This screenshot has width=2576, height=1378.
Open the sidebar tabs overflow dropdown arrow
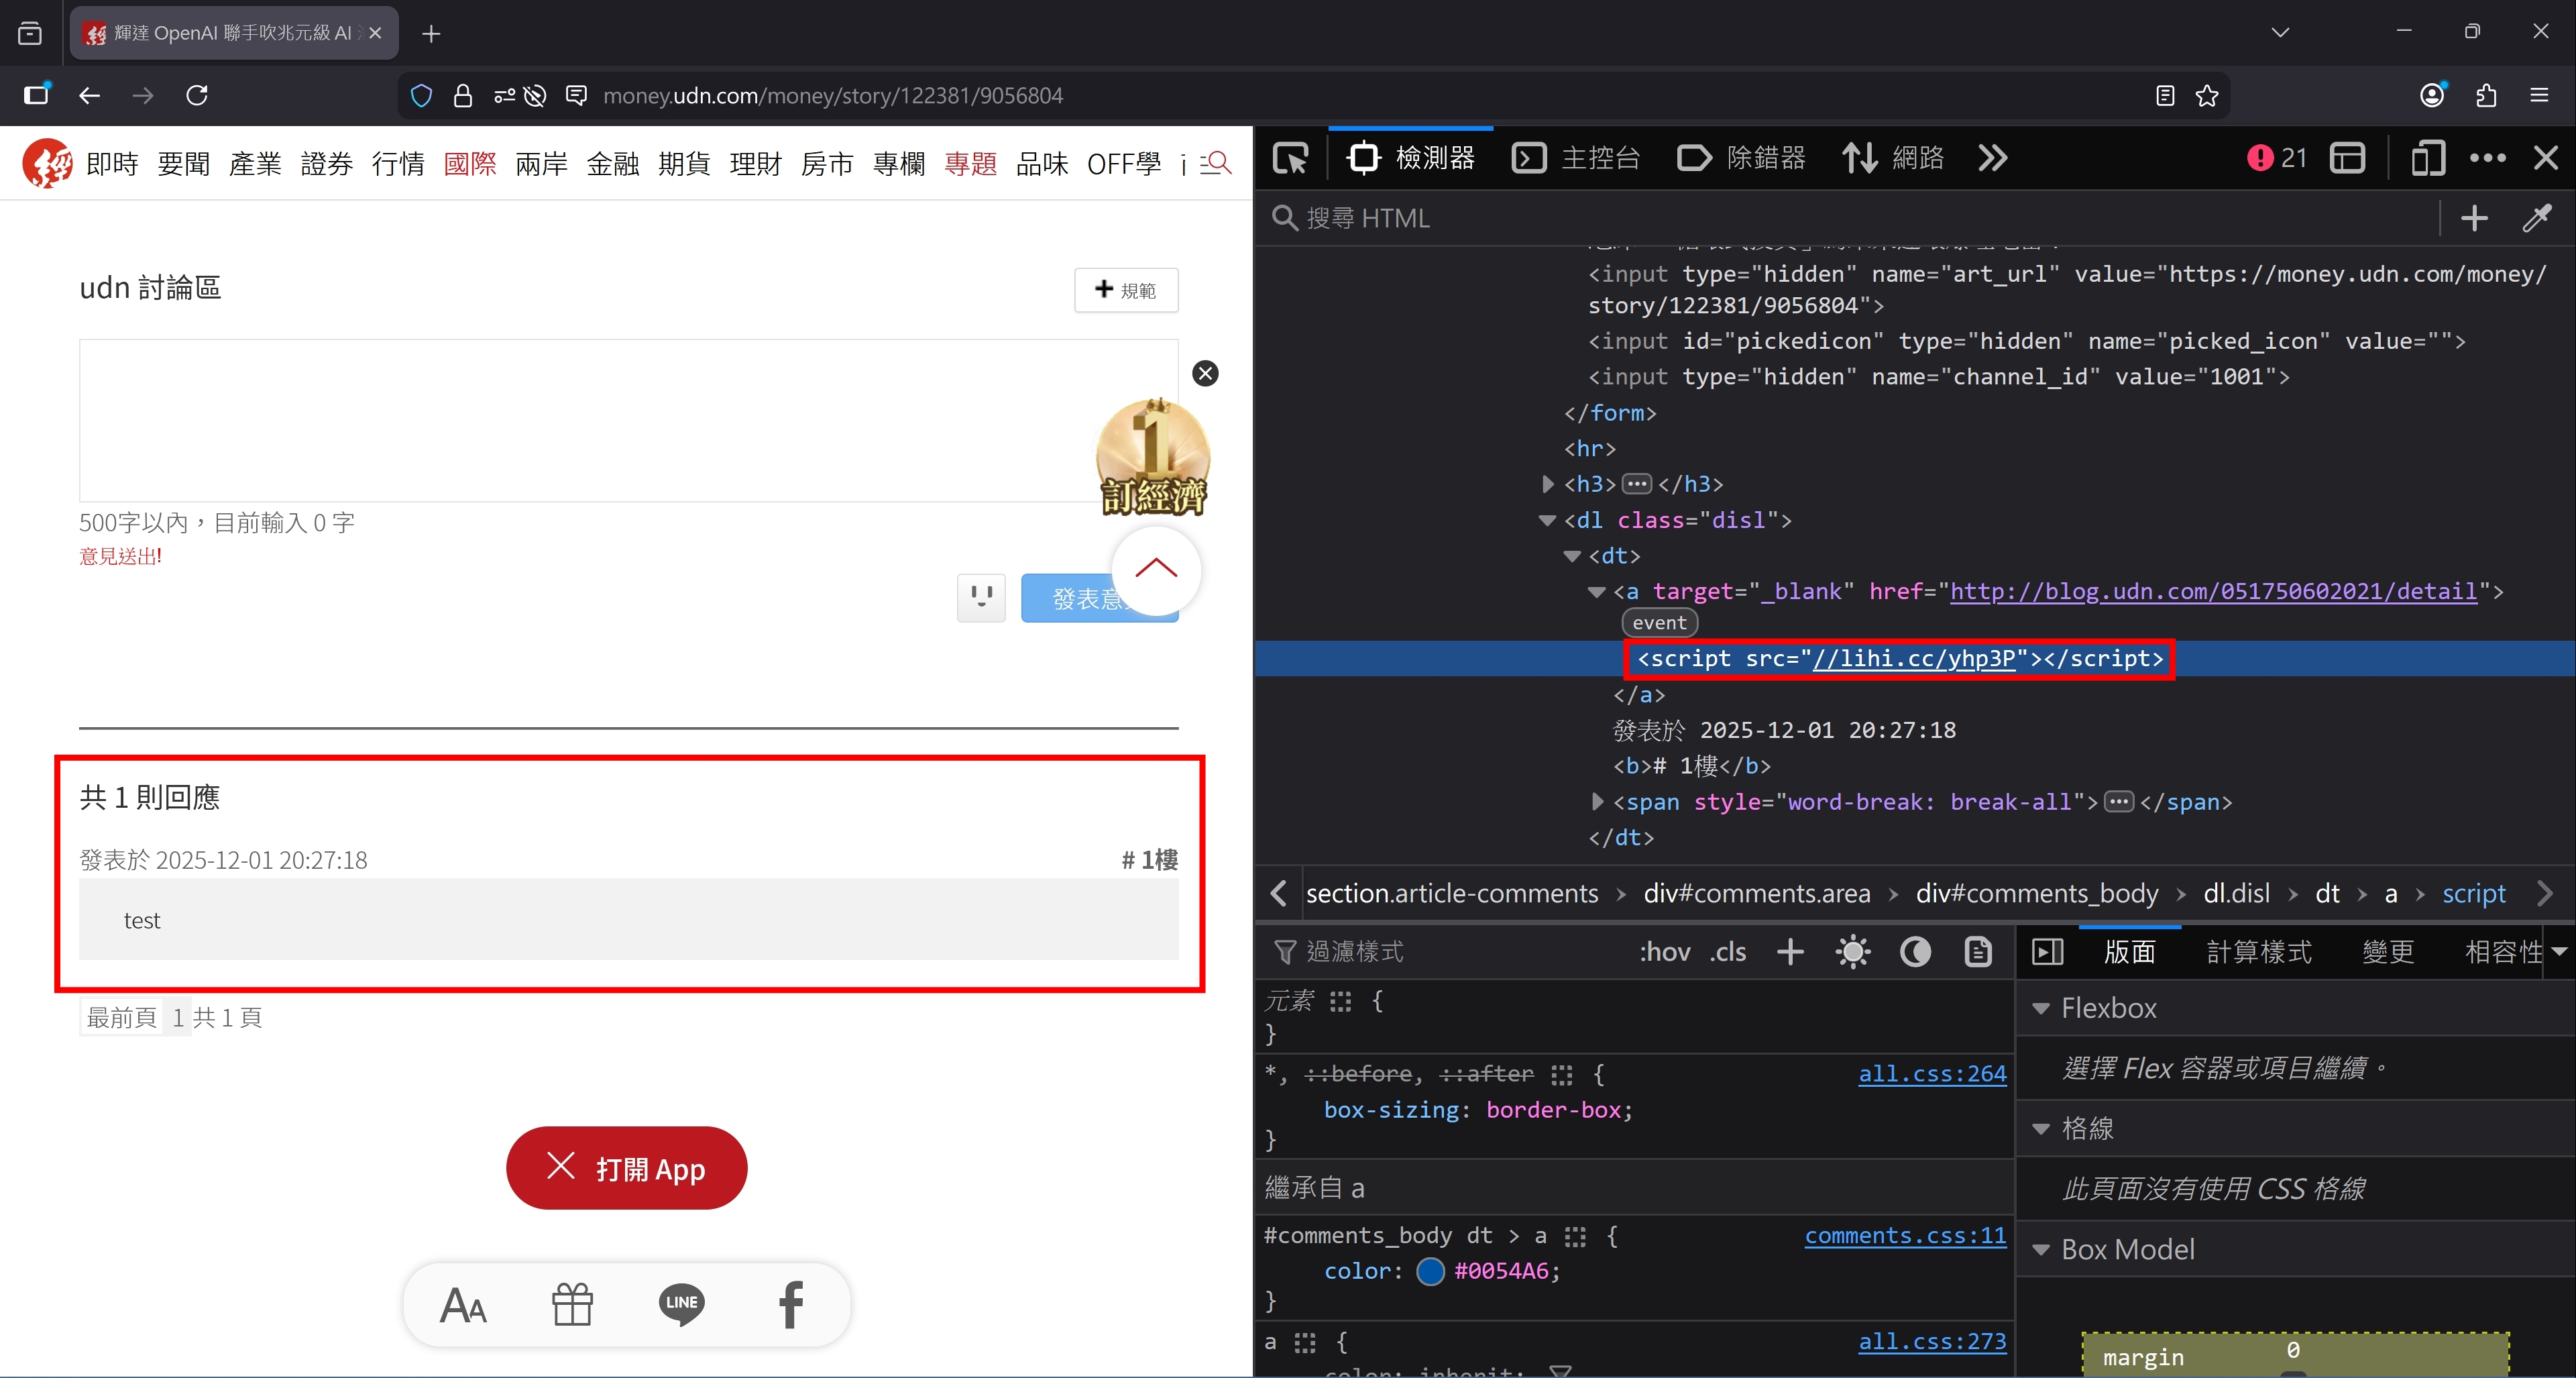[2559, 952]
